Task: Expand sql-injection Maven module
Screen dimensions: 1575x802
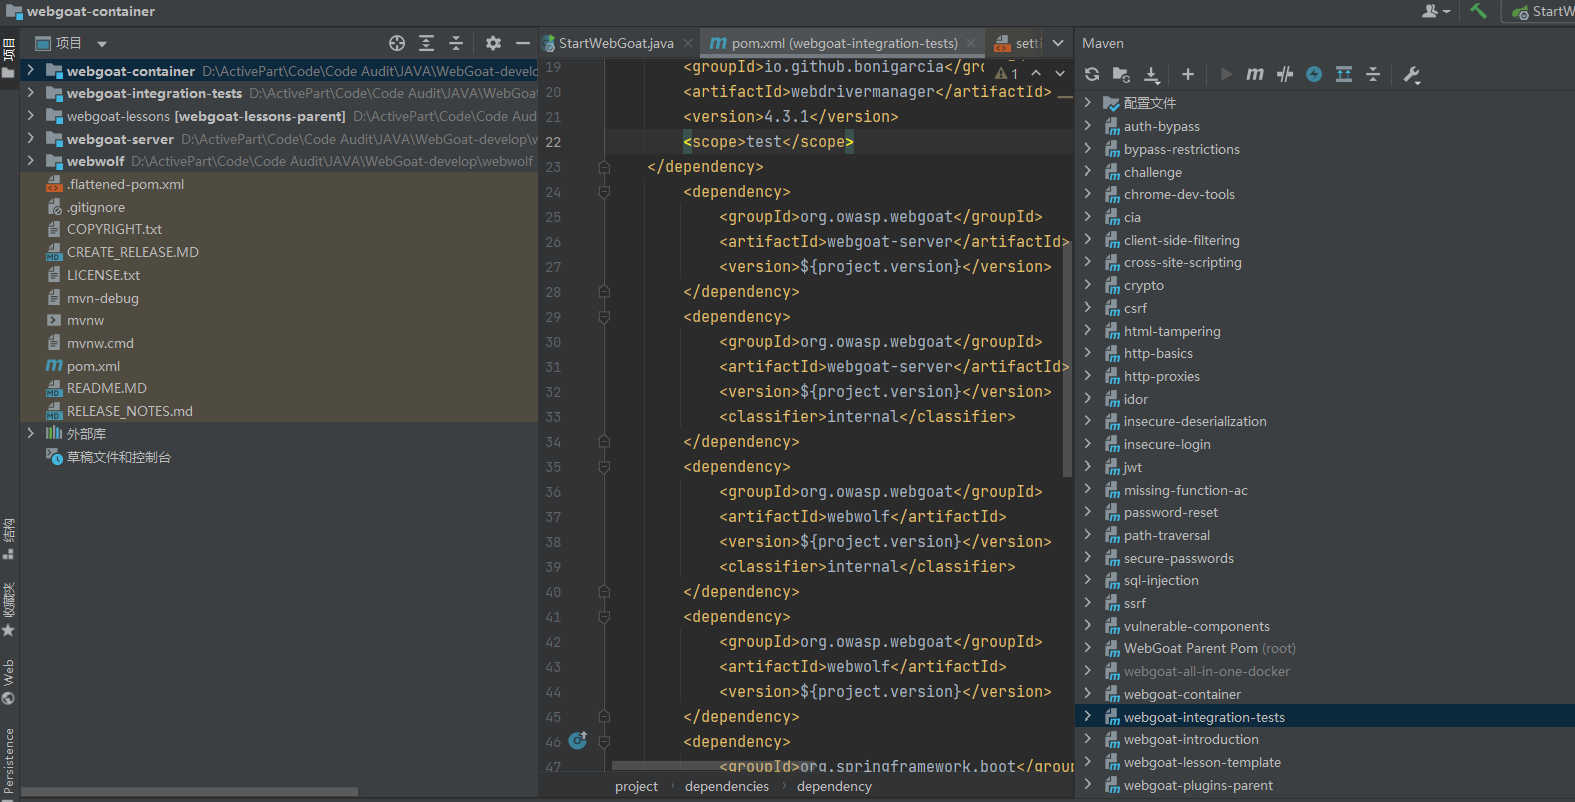Action: coord(1088,579)
